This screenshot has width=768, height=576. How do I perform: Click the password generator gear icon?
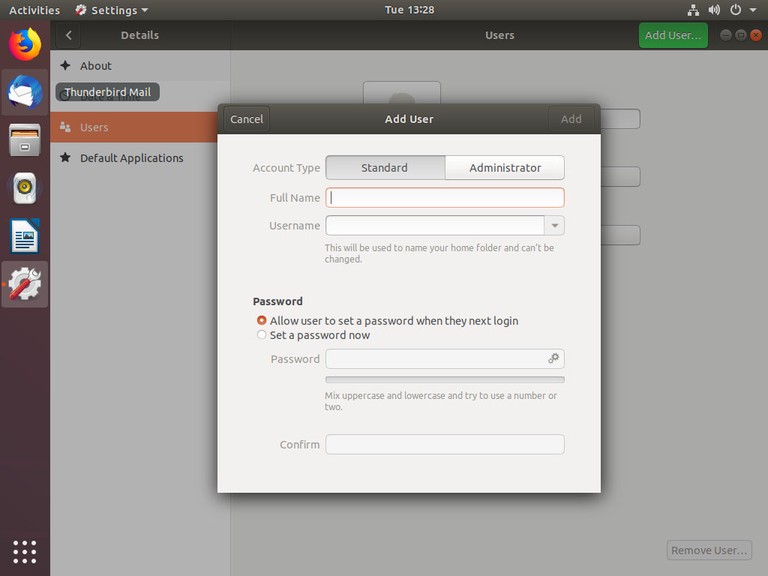[x=553, y=359]
